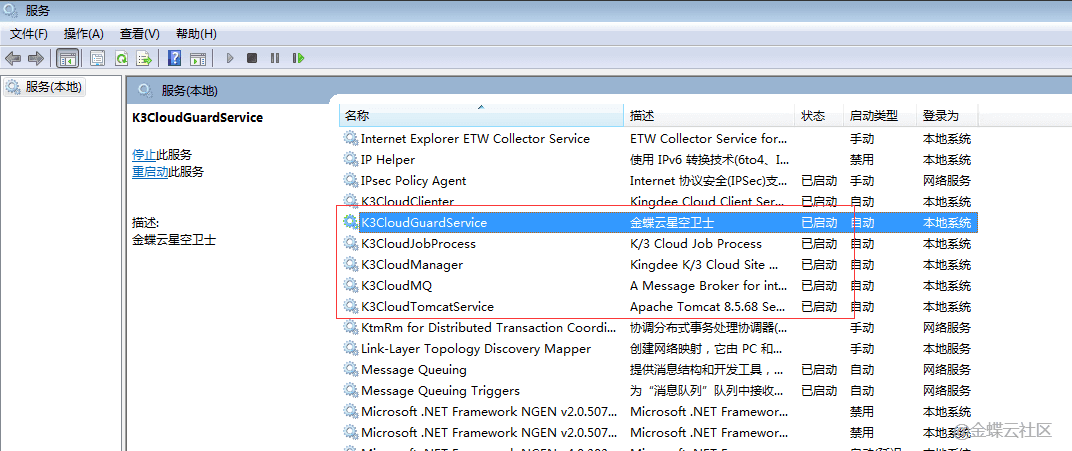Image resolution: width=1072 pixels, height=451 pixels.
Task: Open the 帮助(H) menu
Action: tap(196, 33)
